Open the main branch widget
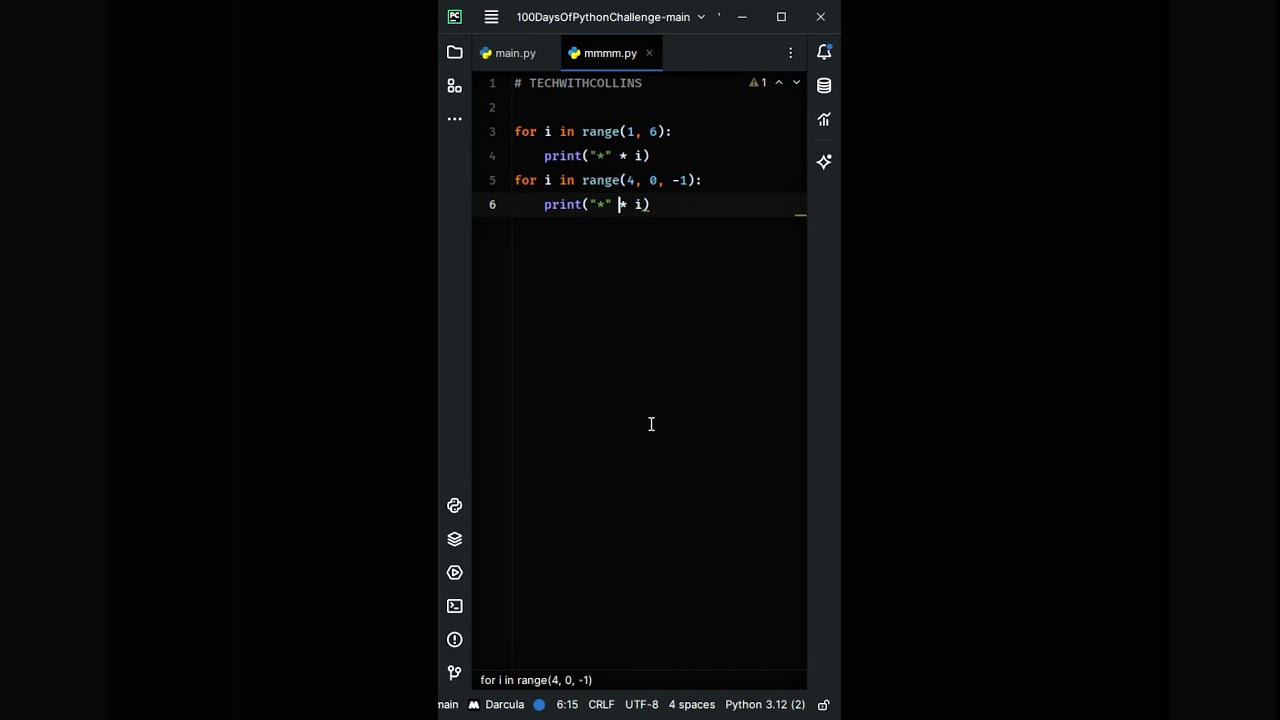 tap(448, 705)
